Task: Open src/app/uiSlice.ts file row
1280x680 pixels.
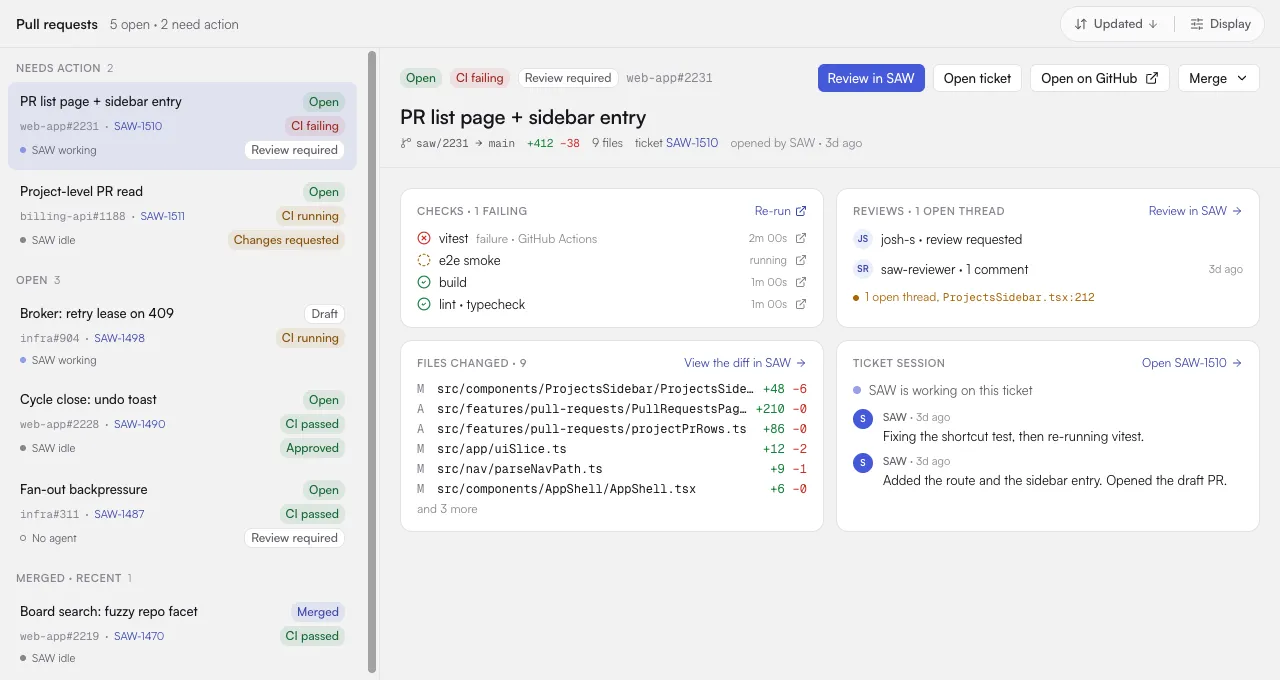Action: [612, 449]
